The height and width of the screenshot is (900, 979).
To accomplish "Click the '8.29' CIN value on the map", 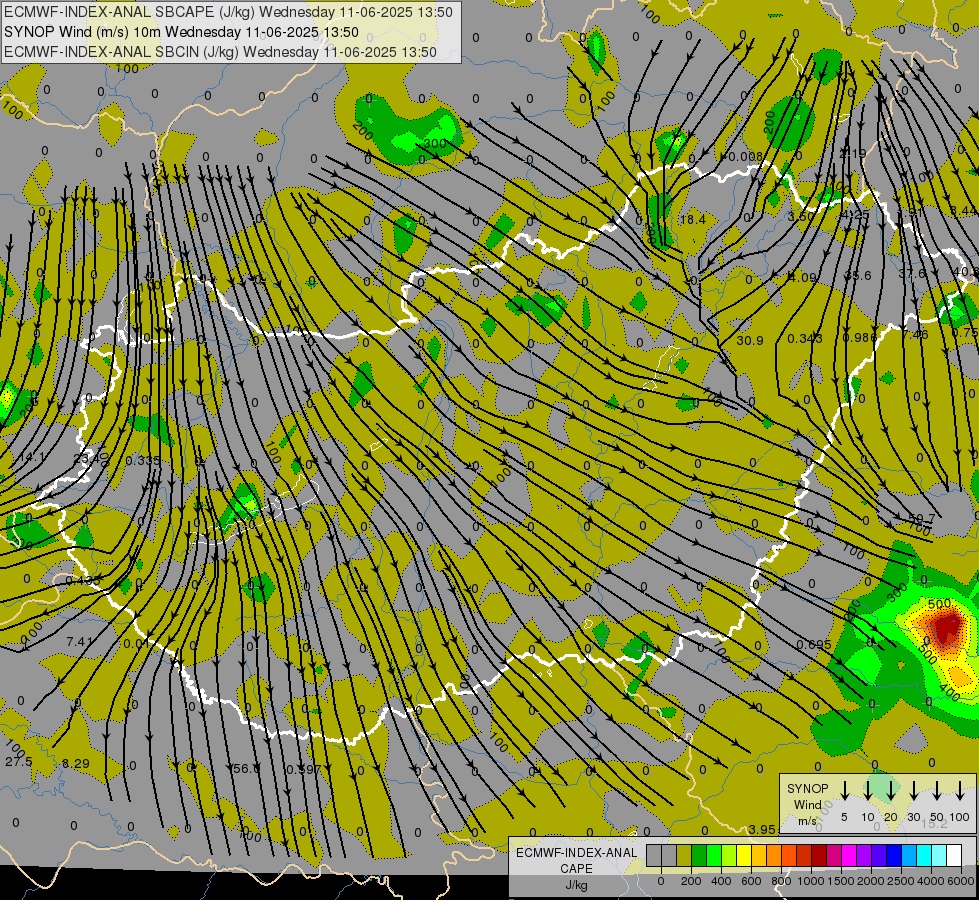I will coord(76,763).
